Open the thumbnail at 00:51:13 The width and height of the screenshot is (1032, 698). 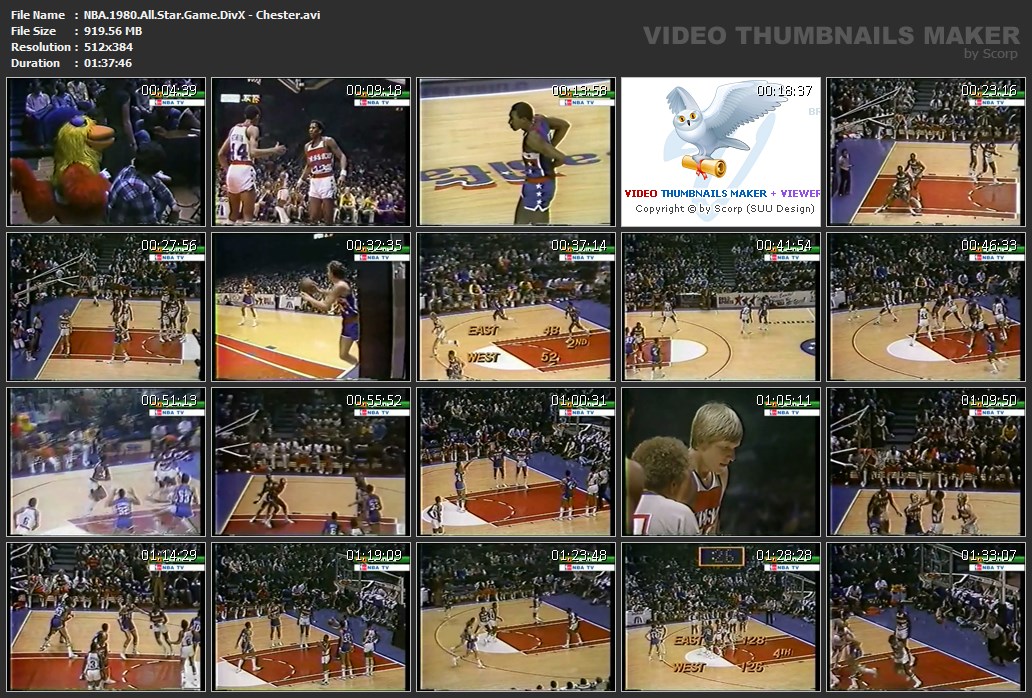(106, 462)
